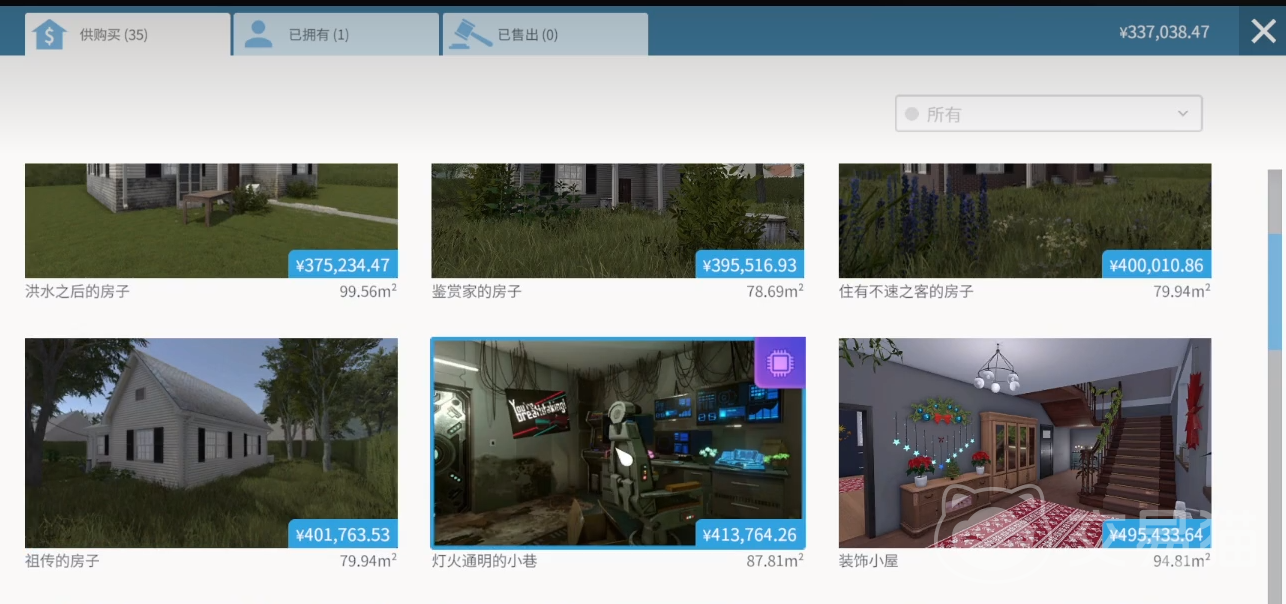
Task: Click the house dollar icon on 供购买 tab
Action: (49, 34)
